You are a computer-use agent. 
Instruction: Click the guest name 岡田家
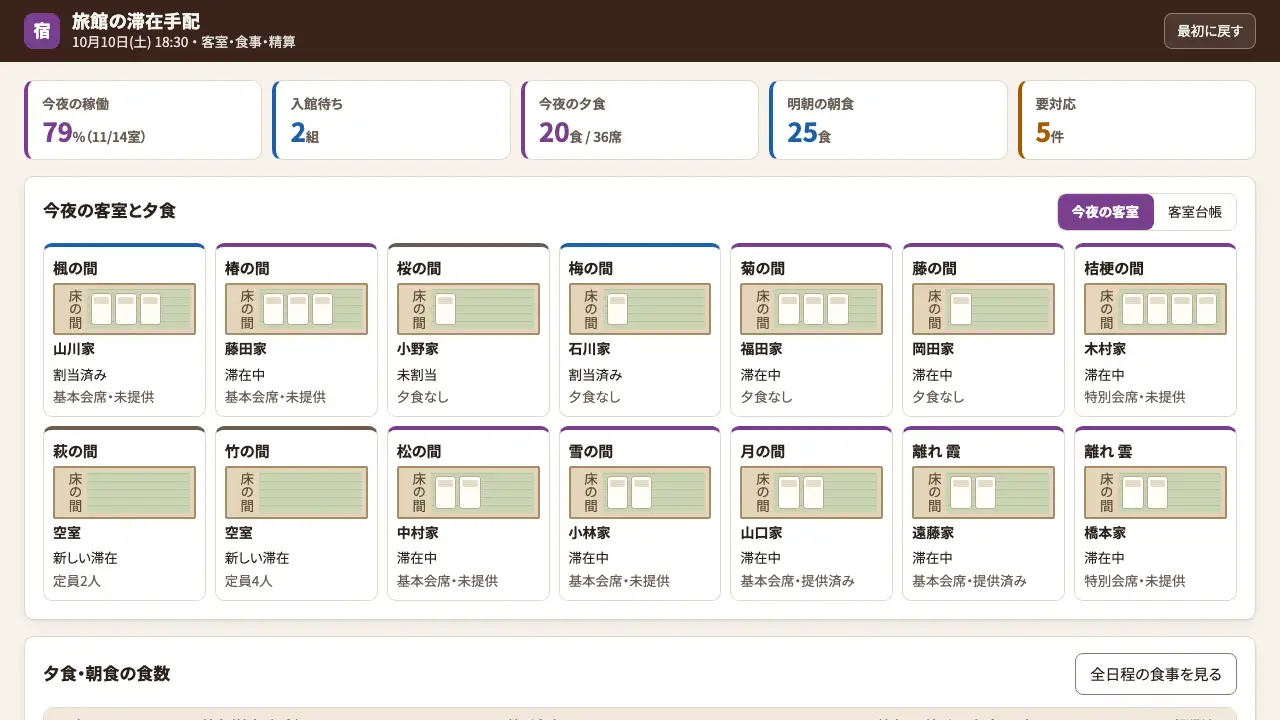[933, 349]
